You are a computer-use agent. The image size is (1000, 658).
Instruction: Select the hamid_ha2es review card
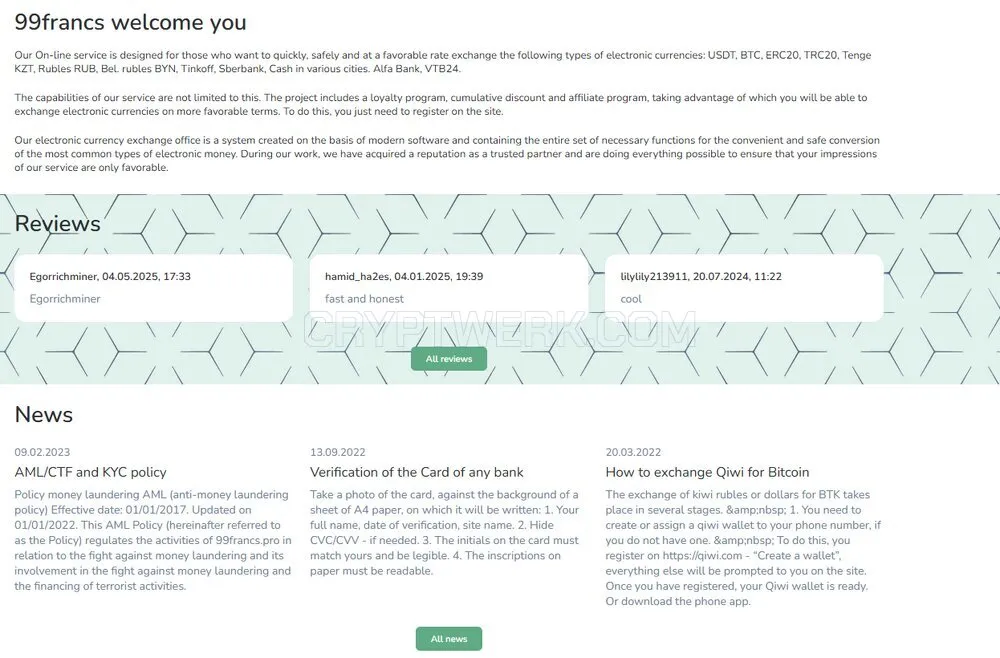449,288
